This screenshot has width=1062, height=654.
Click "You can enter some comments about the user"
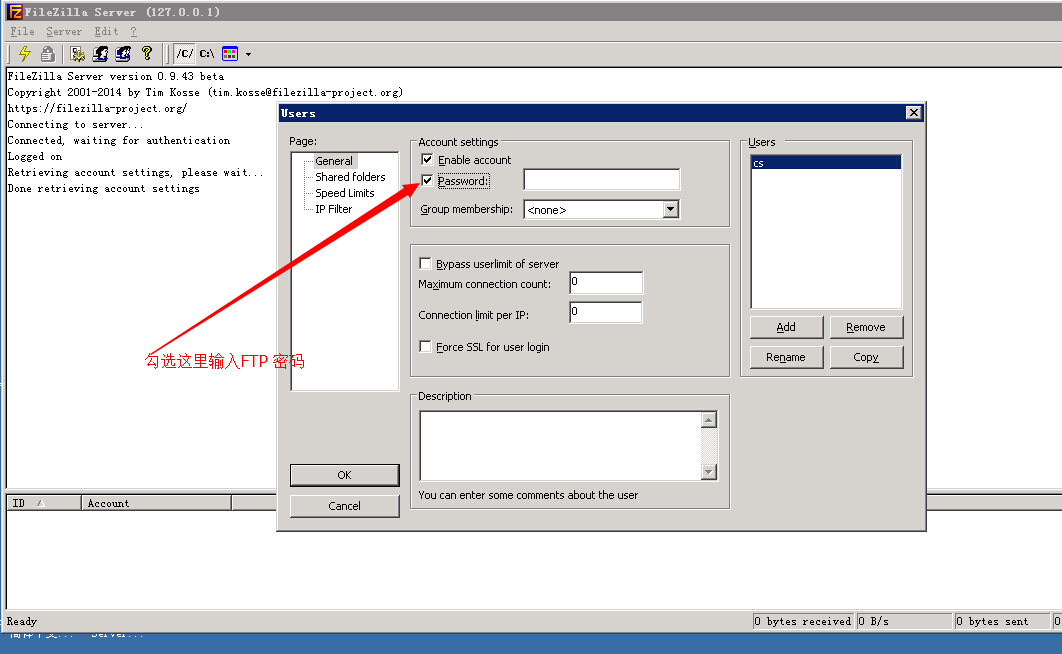click(528, 495)
